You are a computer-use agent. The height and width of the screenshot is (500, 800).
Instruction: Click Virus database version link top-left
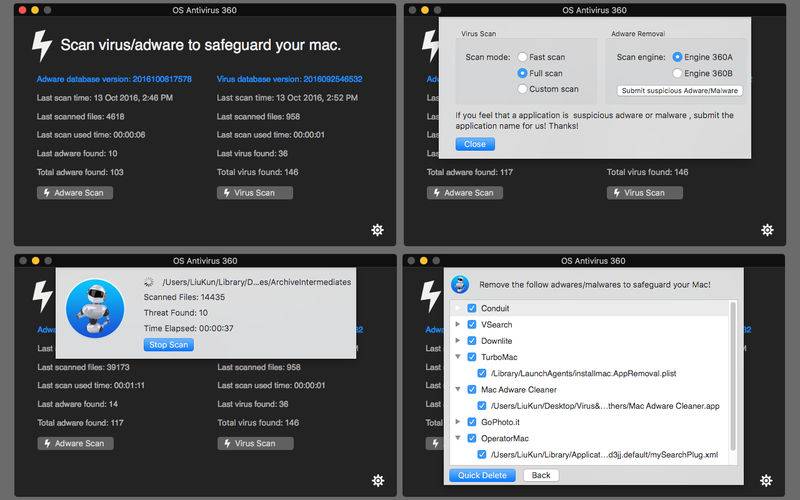[x=290, y=79]
